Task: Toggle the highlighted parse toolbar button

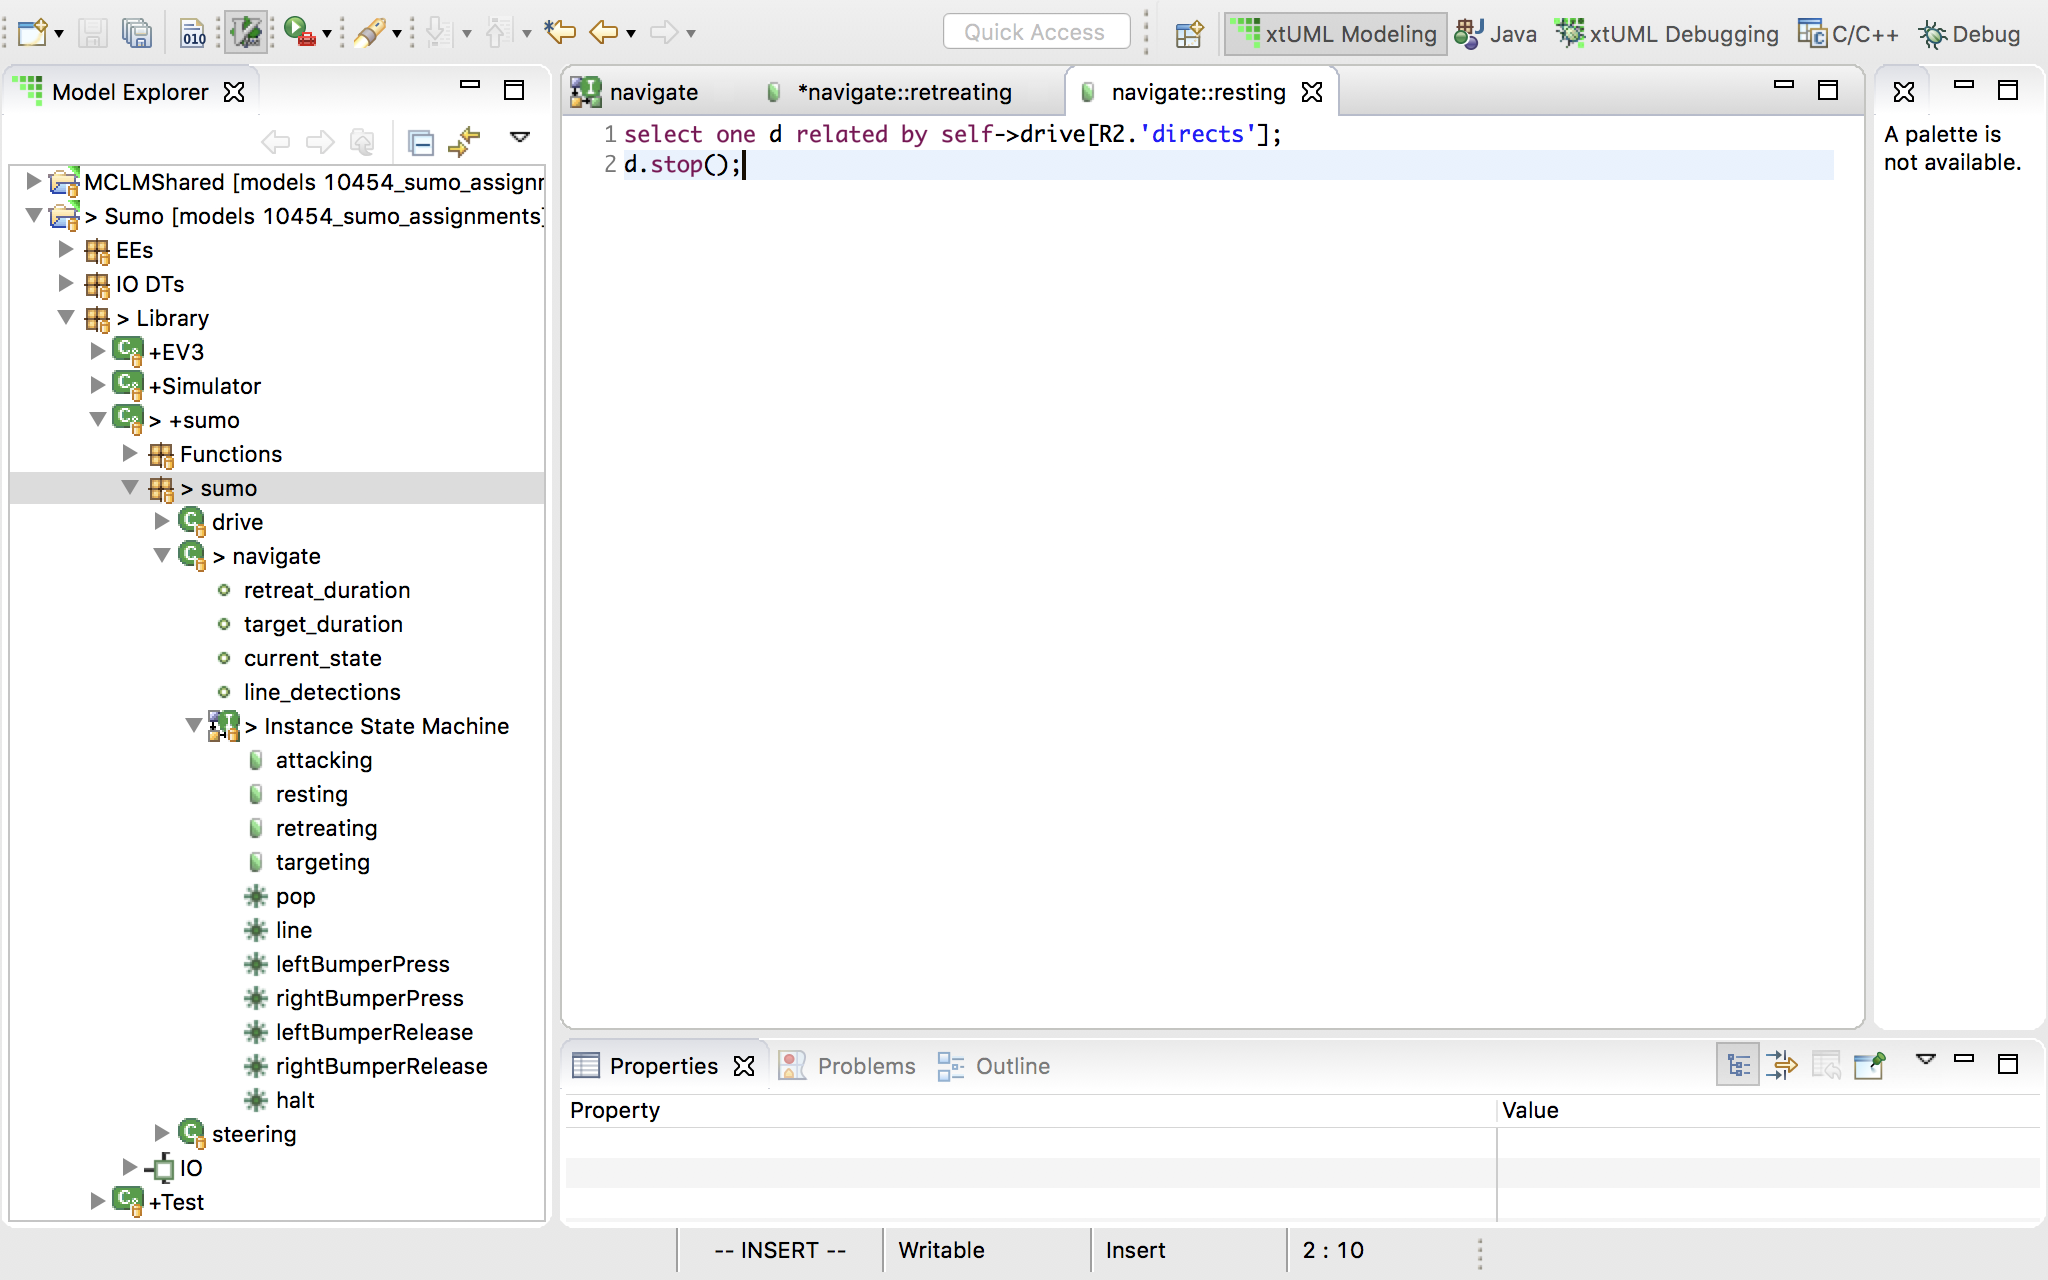Action: coord(246,33)
